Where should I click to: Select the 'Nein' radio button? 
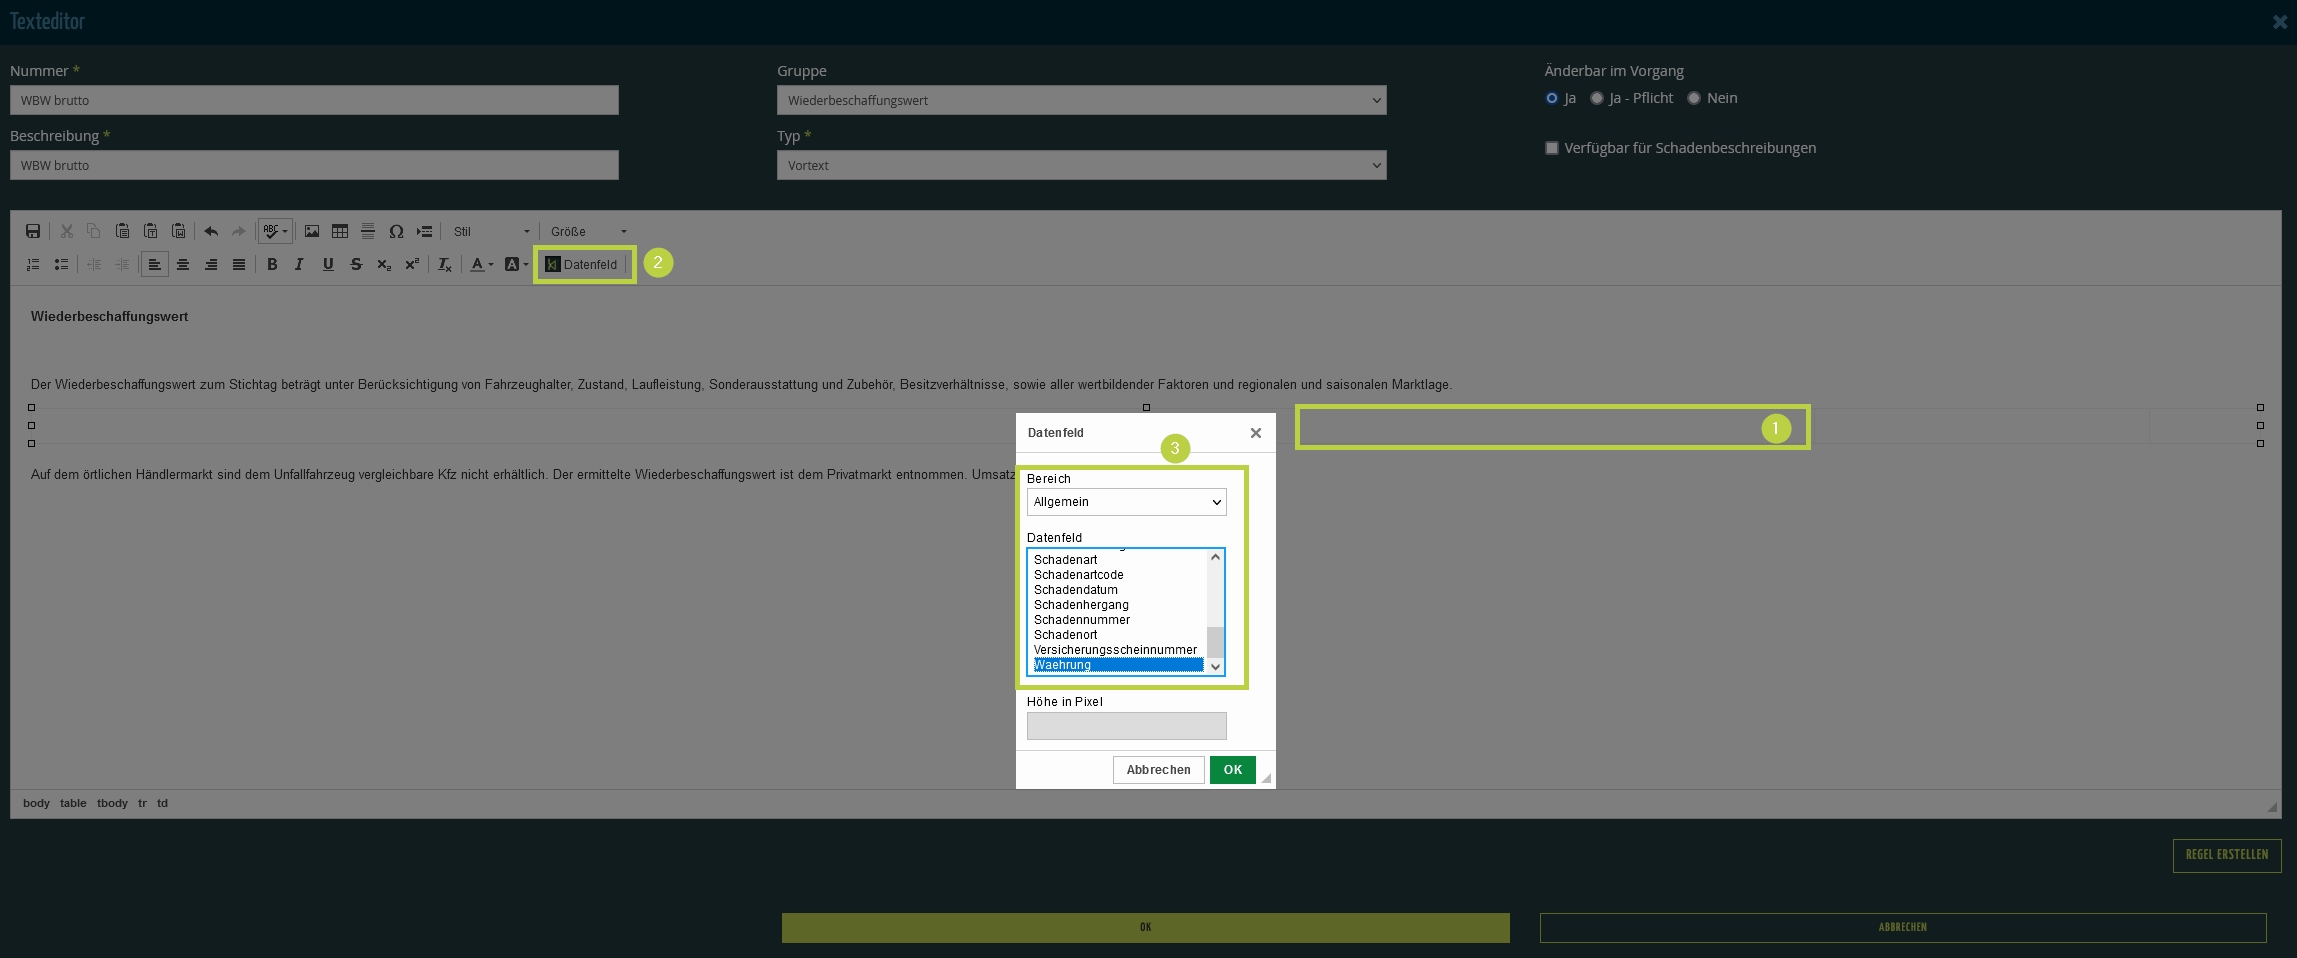point(1694,98)
